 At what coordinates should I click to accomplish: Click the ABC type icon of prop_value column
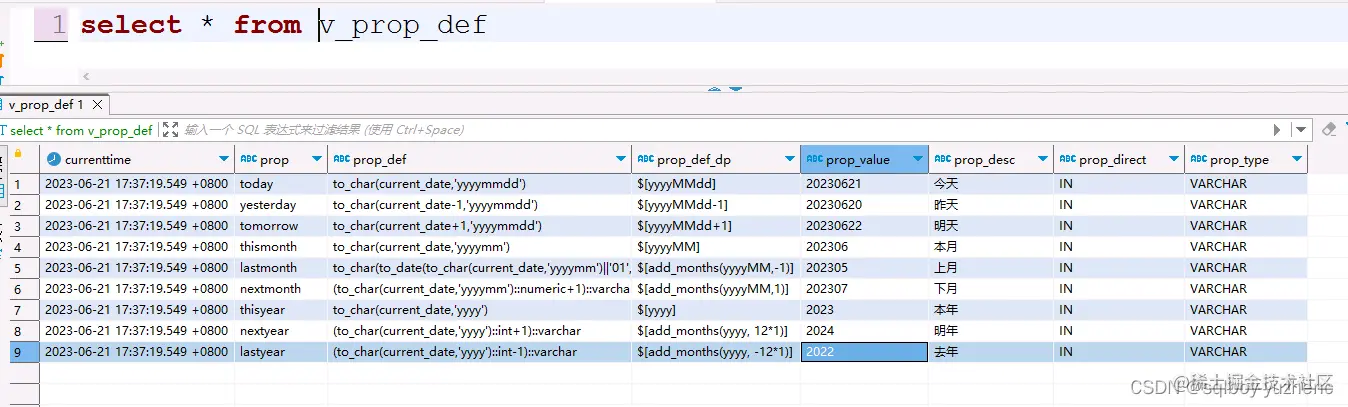[x=815, y=159]
